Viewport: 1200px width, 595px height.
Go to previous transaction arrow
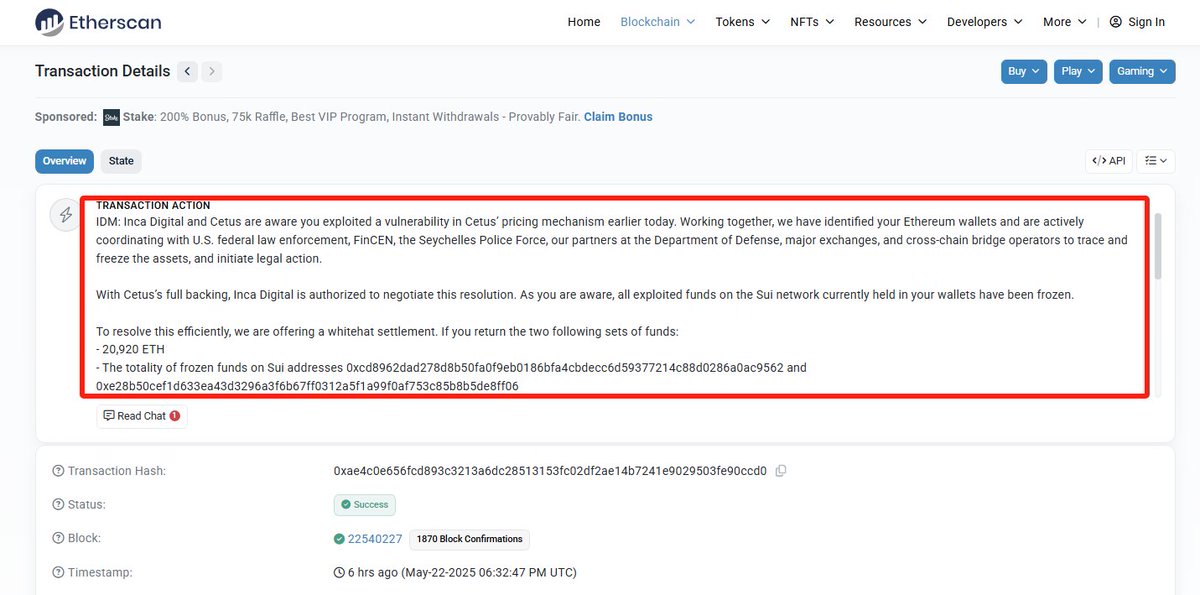coord(187,71)
